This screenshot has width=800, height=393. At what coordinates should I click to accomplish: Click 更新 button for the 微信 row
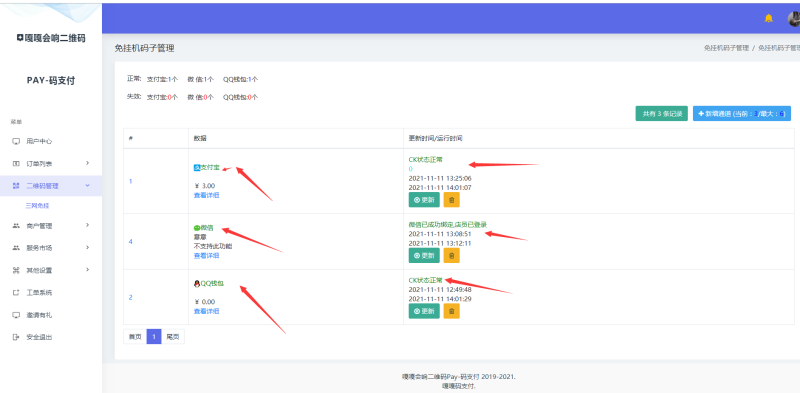click(424, 256)
